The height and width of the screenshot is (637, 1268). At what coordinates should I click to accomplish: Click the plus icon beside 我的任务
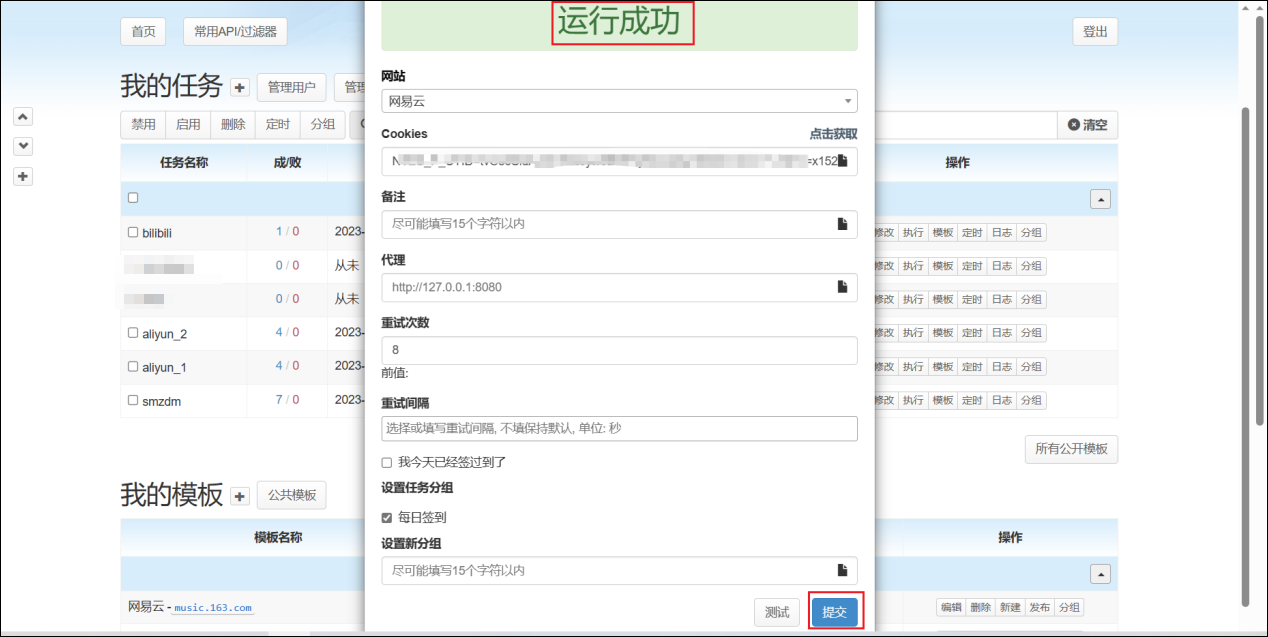tap(240, 88)
